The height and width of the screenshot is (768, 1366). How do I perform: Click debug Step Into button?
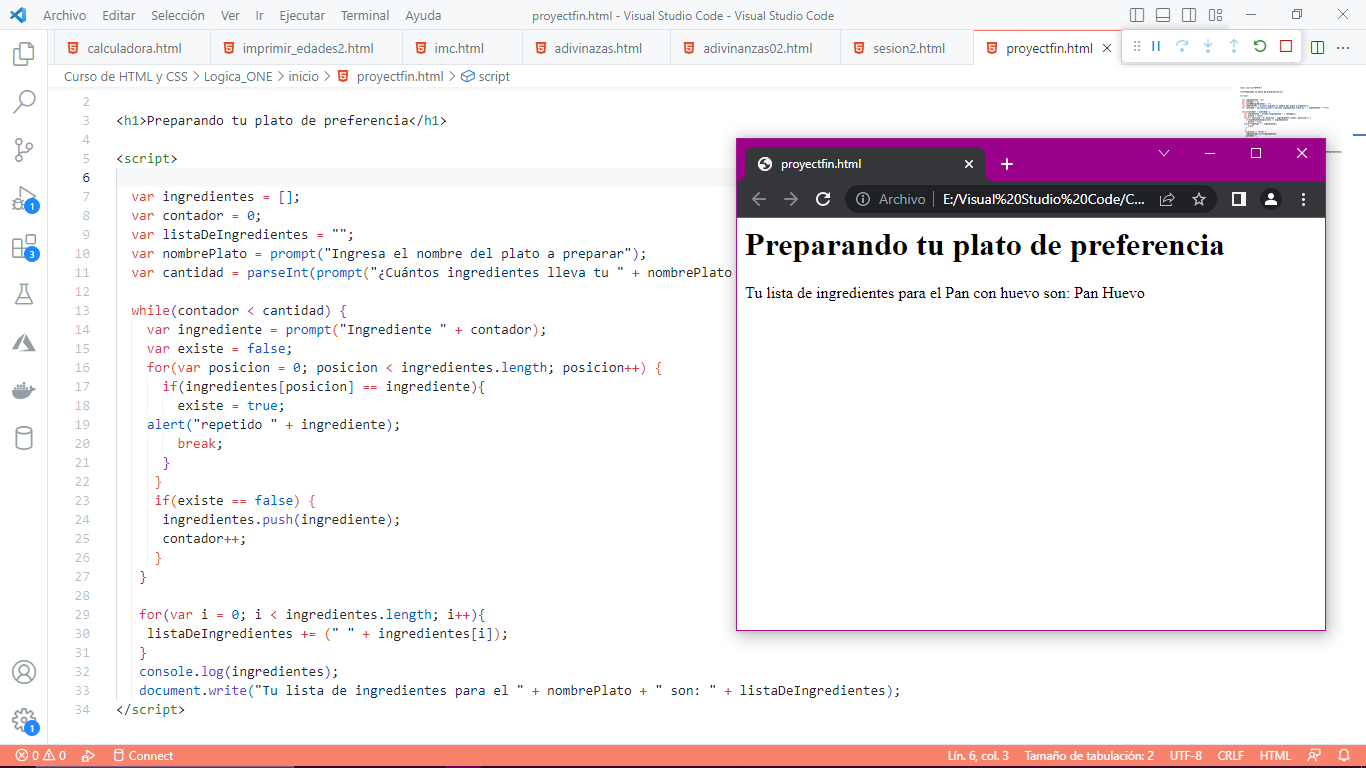pos(1208,46)
